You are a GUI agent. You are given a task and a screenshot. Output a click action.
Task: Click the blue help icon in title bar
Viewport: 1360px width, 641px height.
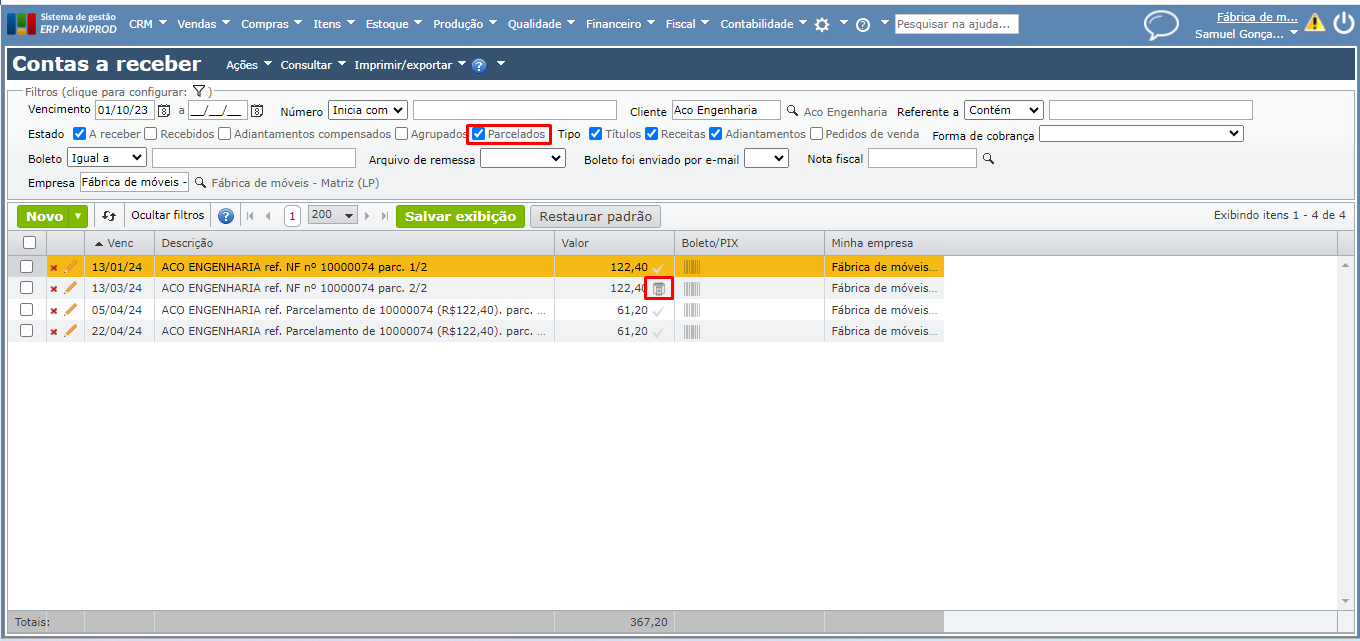(479, 65)
